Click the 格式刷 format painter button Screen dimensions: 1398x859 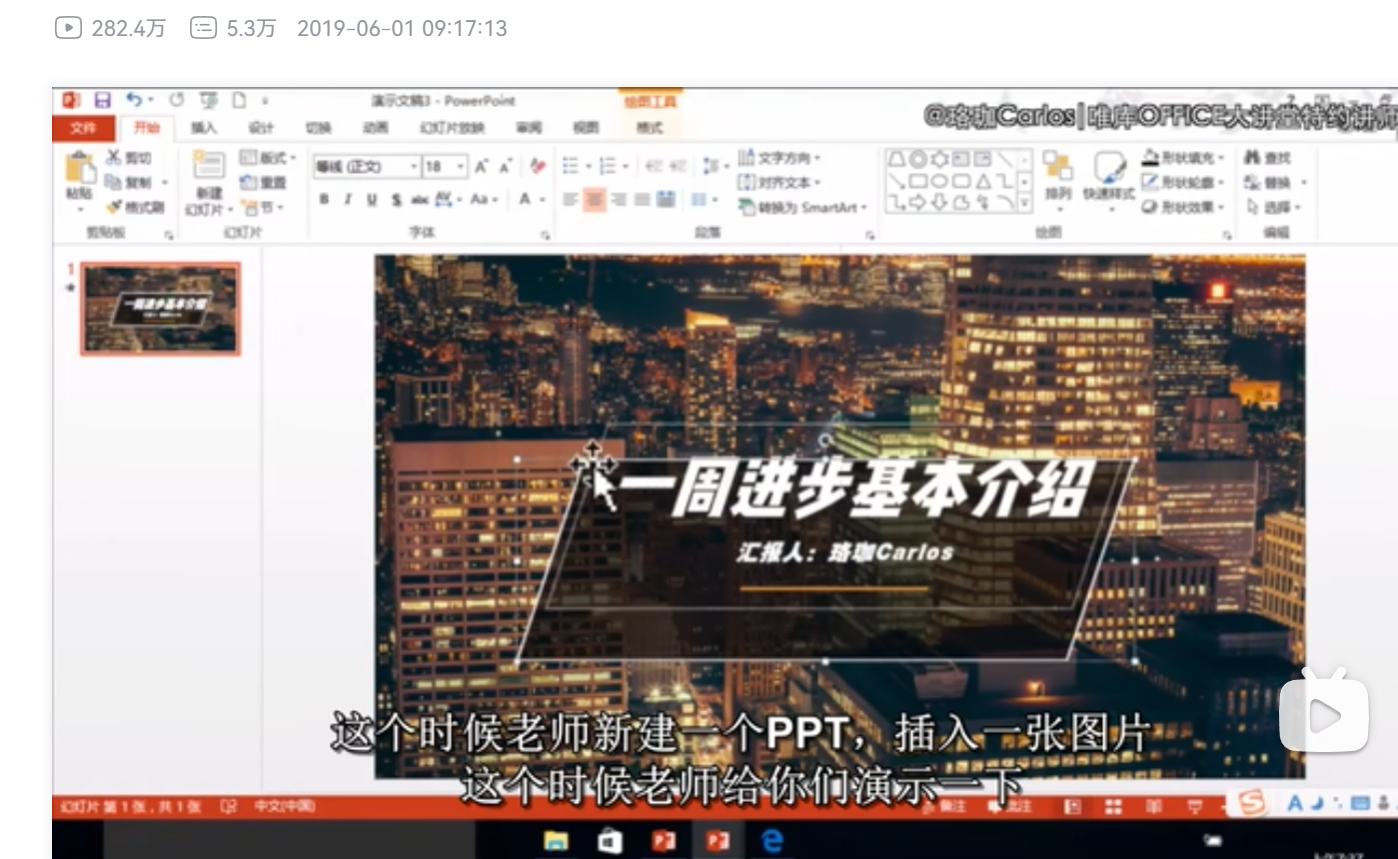[x=135, y=208]
